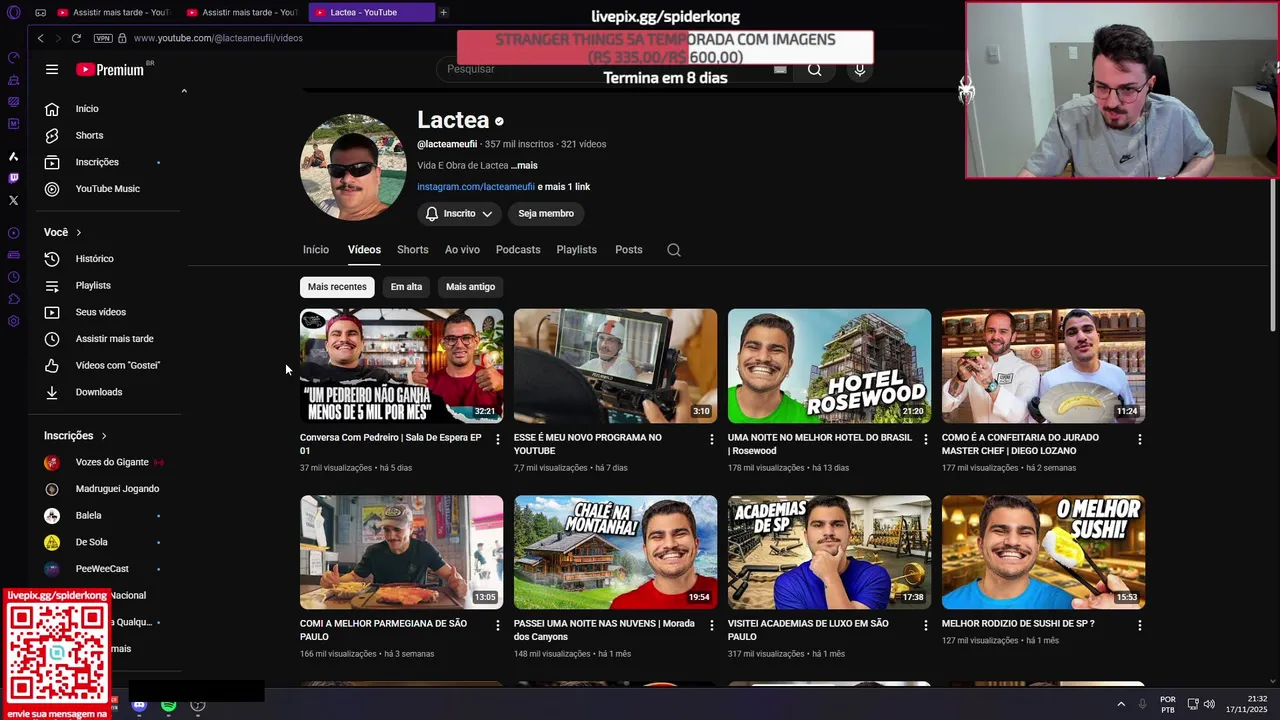Viewport: 1280px width, 720px height.
Task: Search within channel using magnifier icon
Action: (x=674, y=250)
